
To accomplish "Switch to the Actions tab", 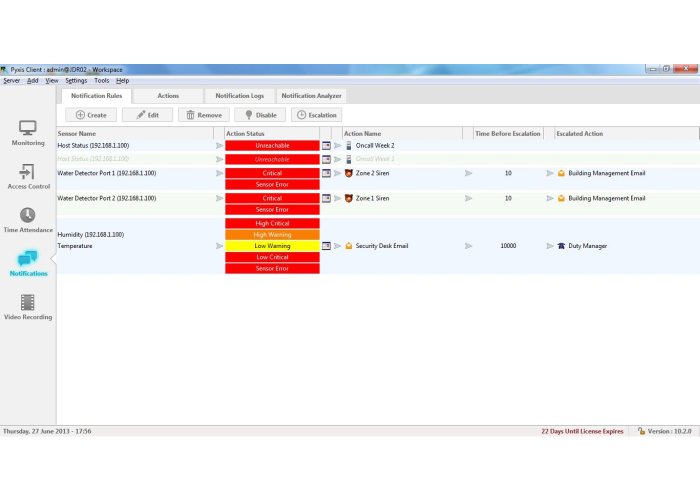I will click(x=168, y=96).
